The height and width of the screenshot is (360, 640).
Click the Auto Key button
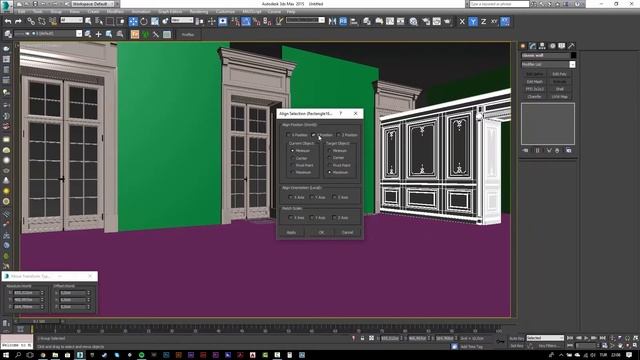tap(516, 338)
